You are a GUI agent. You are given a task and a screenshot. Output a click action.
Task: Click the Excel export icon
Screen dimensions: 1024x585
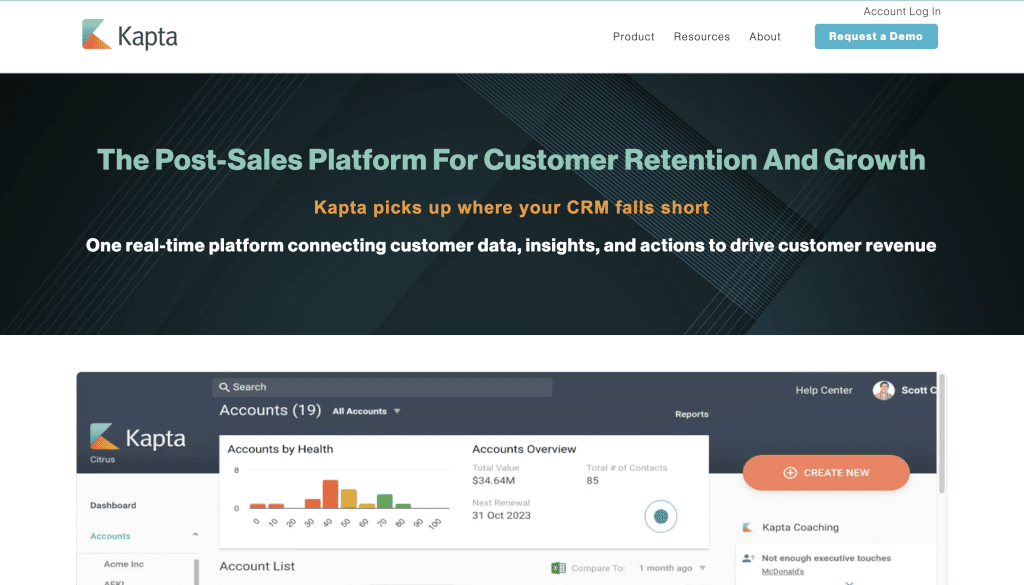pos(558,568)
